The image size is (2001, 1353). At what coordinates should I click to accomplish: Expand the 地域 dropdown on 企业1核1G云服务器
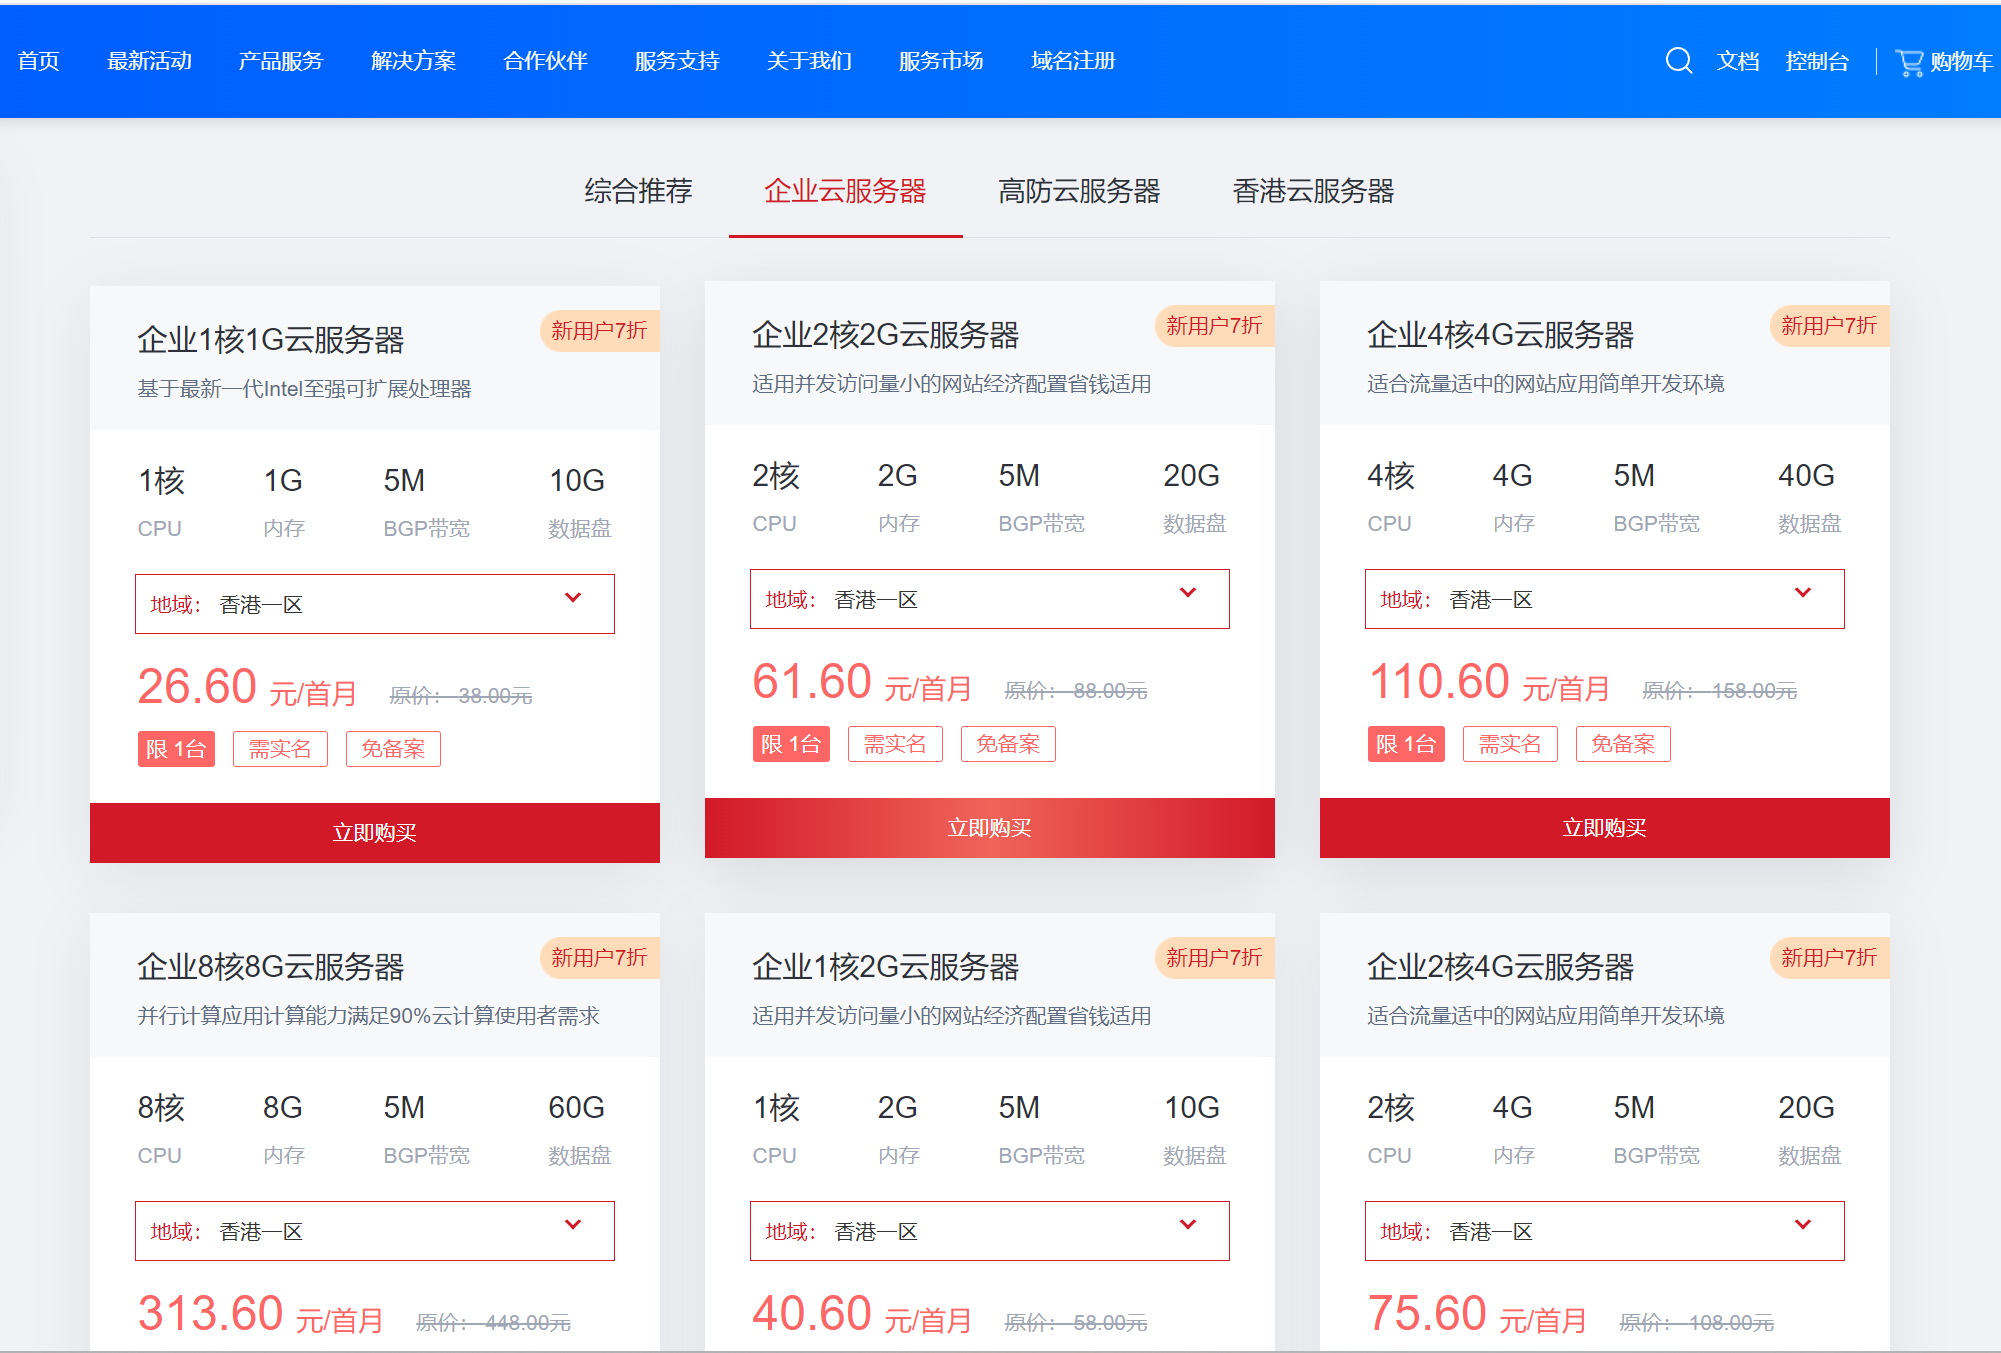[374, 603]
